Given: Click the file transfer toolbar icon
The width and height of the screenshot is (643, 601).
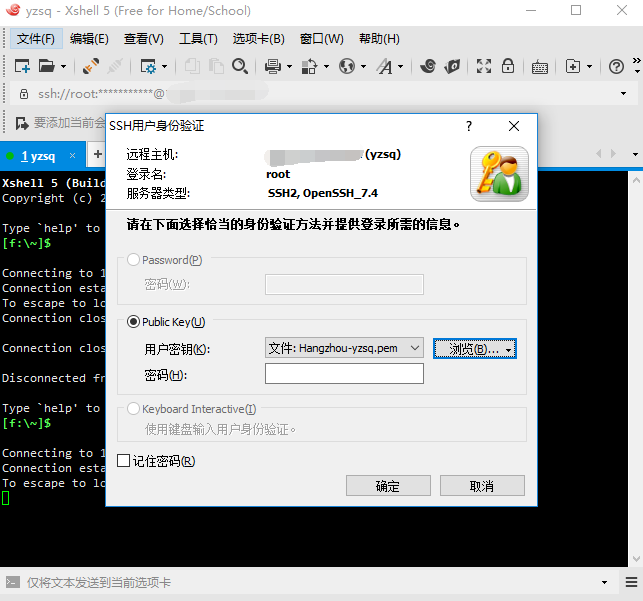Looking at the screenshot, I should (x=309, y=66).
